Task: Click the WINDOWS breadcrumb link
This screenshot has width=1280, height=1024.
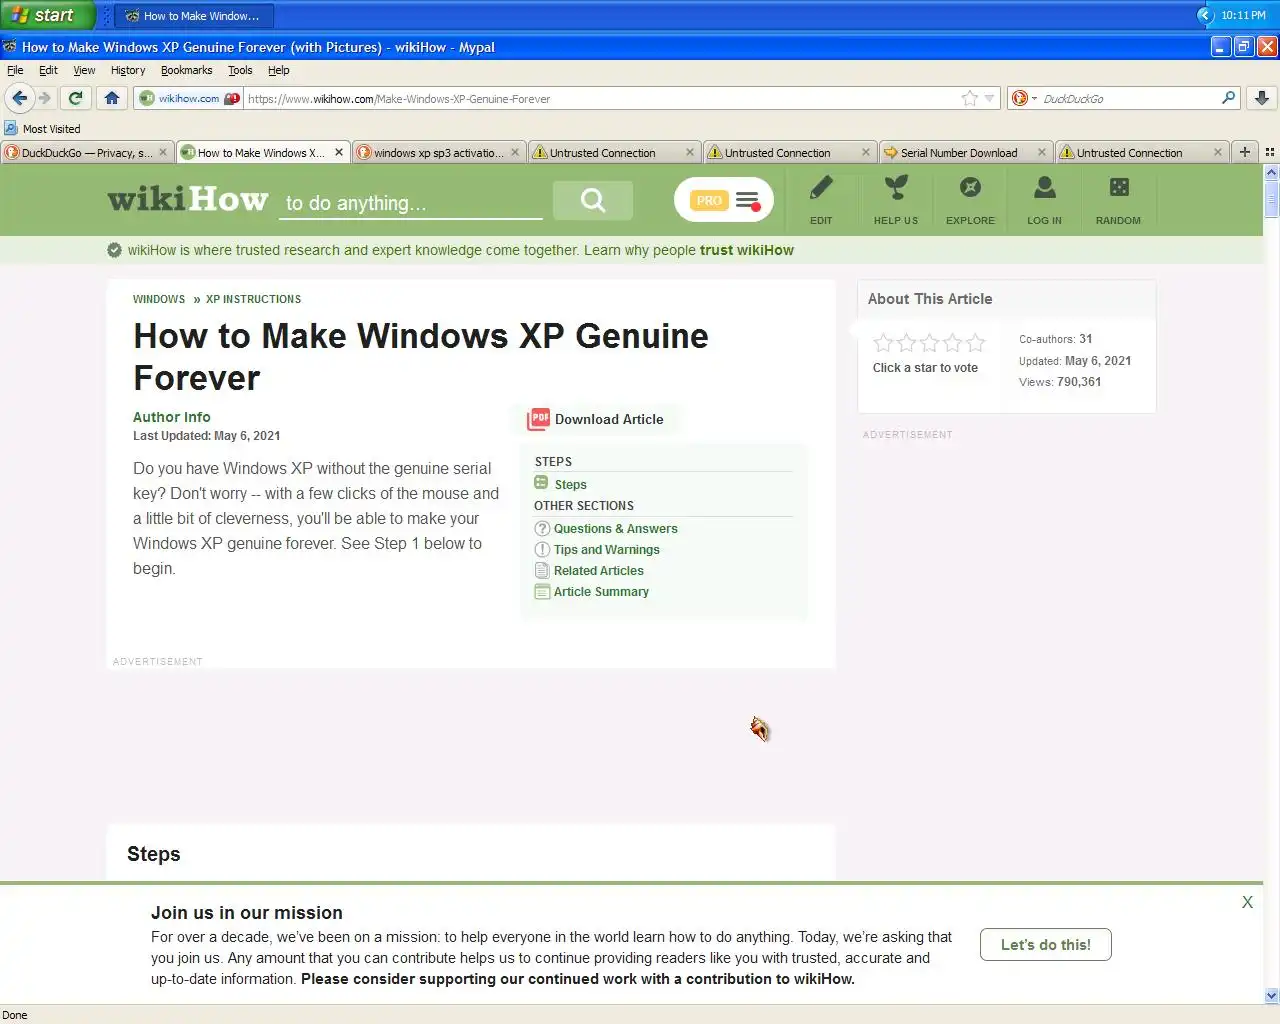Action: point(159,299)
